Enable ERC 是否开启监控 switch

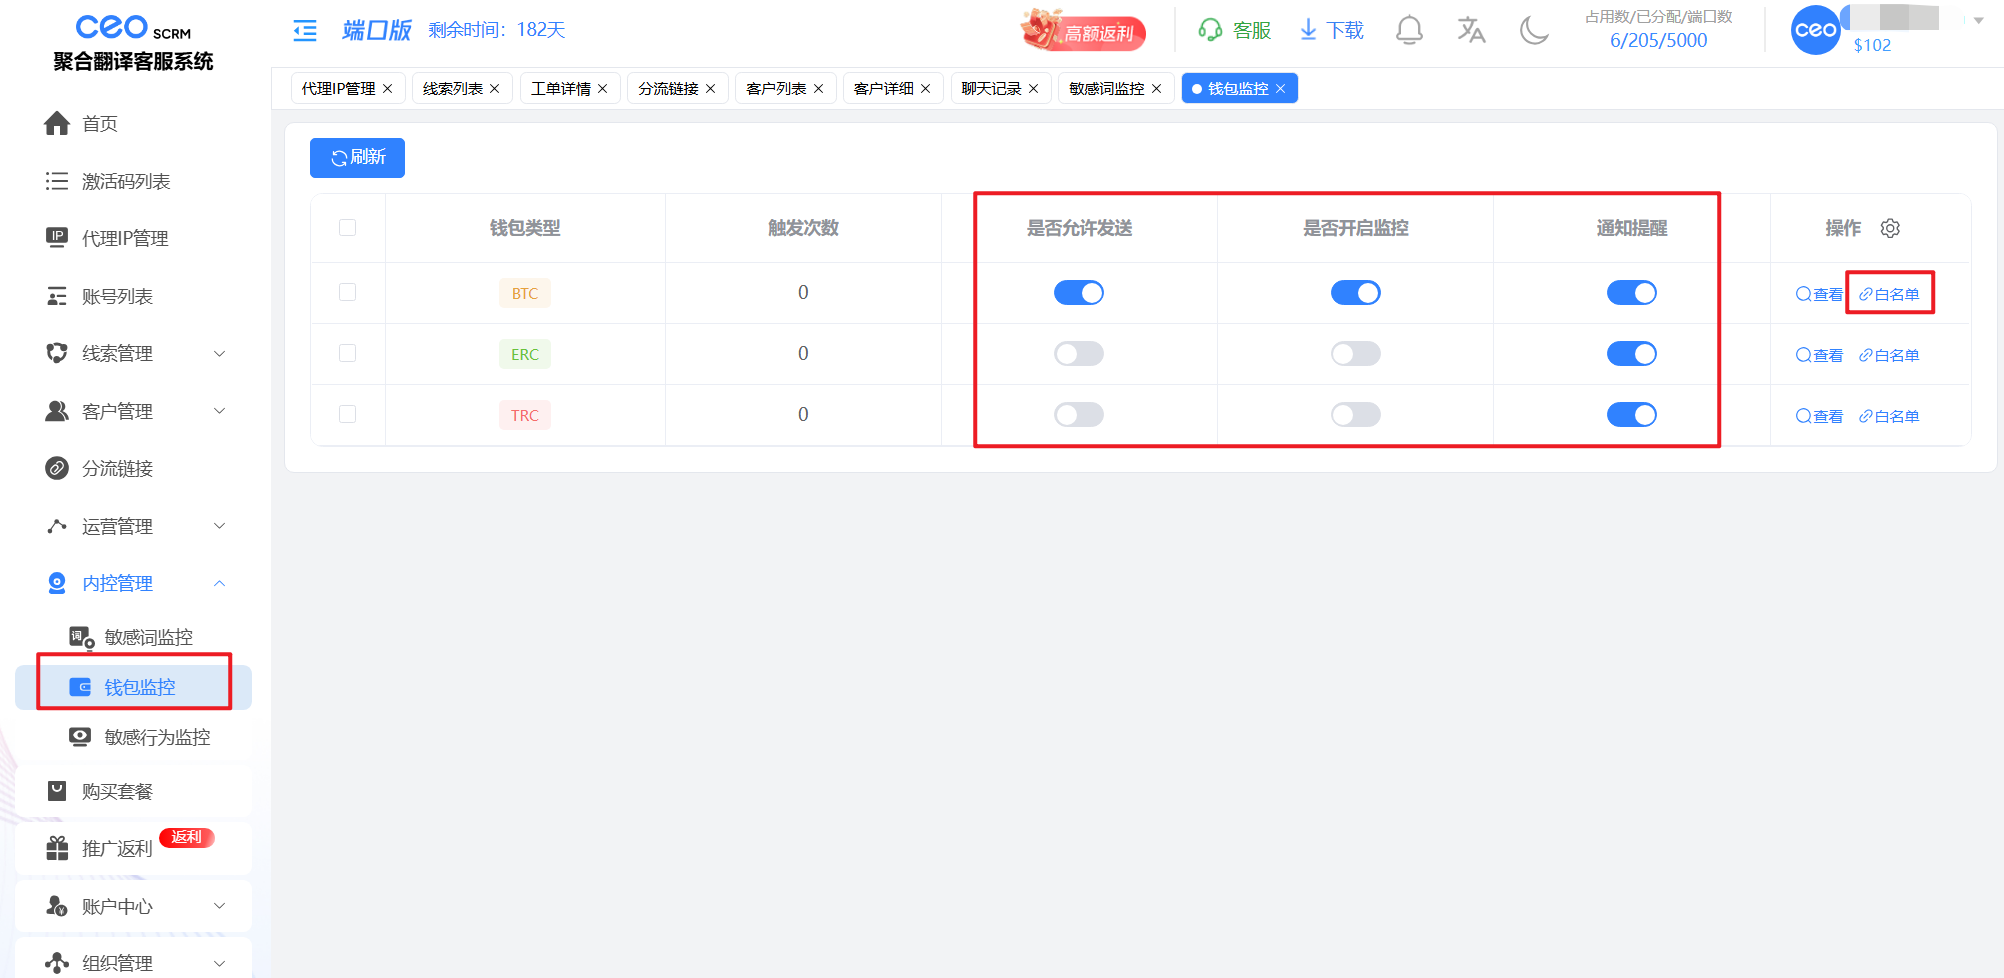[x=1356, y=354]
